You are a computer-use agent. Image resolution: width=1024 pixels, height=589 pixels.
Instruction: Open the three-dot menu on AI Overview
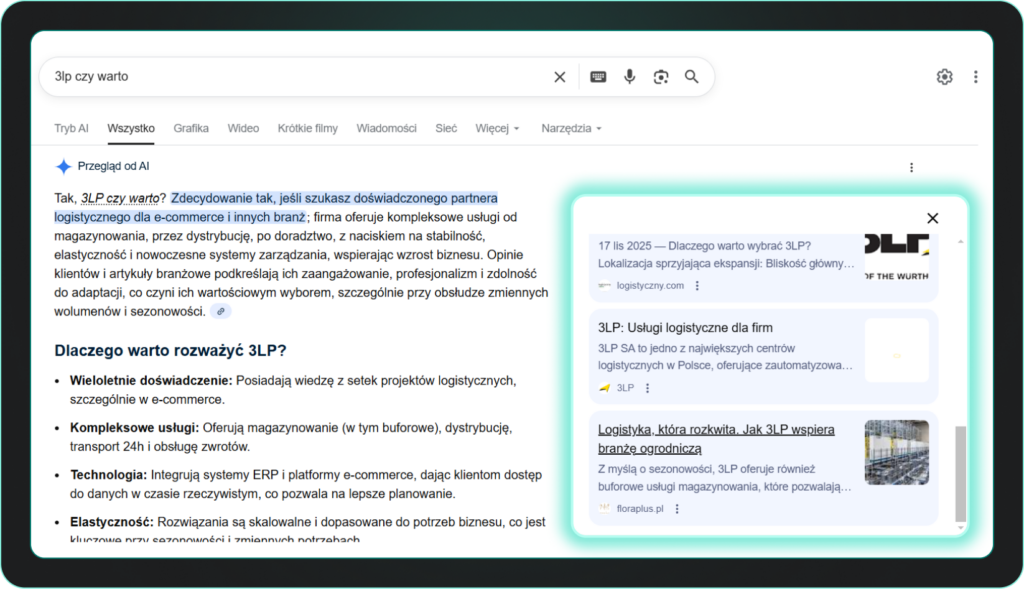pyautogui.click(x=911, y=166)
